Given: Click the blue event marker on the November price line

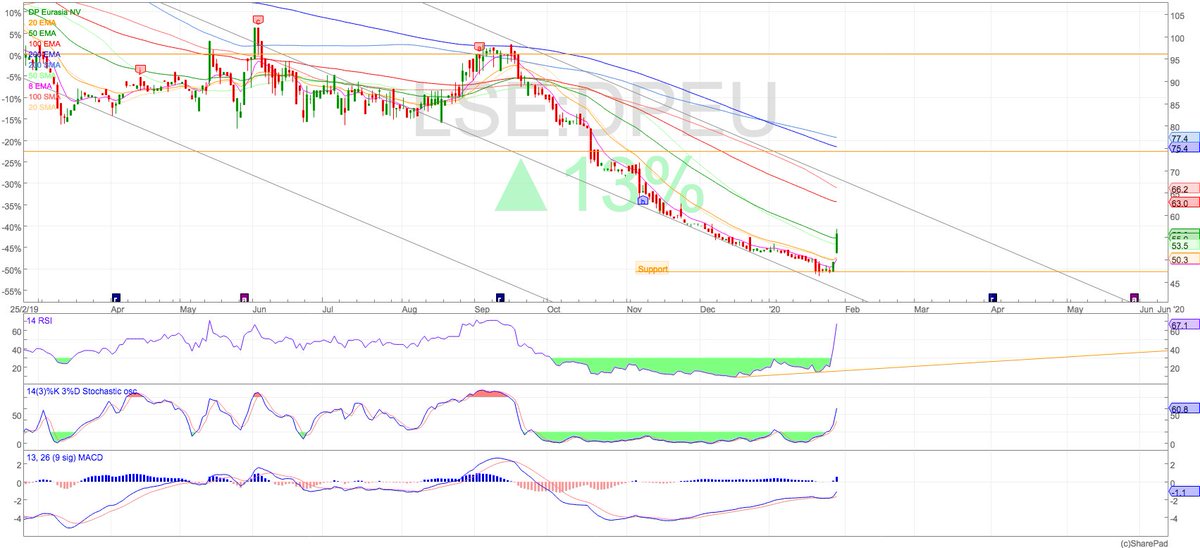Looking at the screenshot, I should (x=643, y=200).
